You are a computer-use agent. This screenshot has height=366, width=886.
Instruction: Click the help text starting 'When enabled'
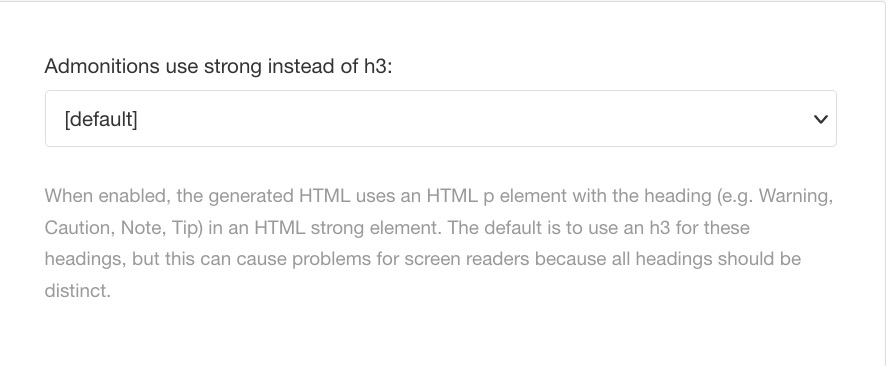[x=439, y=243]
